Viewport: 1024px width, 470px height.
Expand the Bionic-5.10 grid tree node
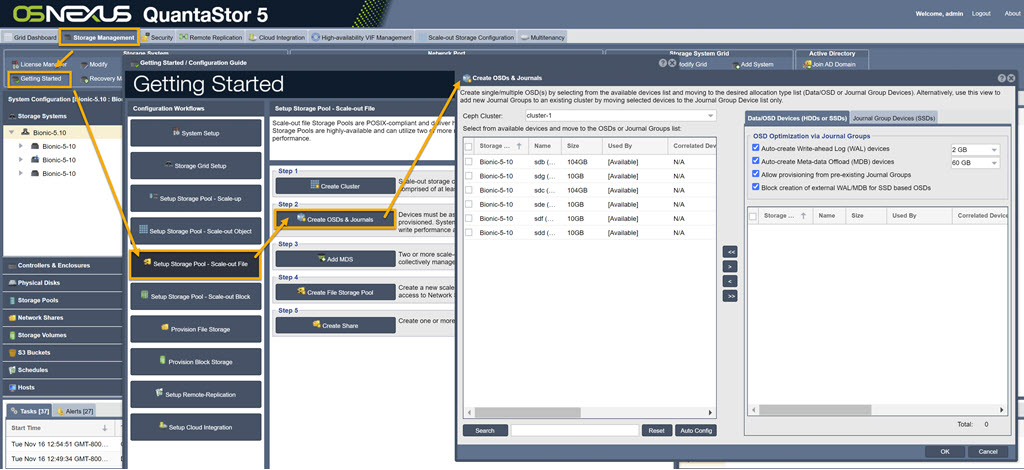tap(12, 132)
